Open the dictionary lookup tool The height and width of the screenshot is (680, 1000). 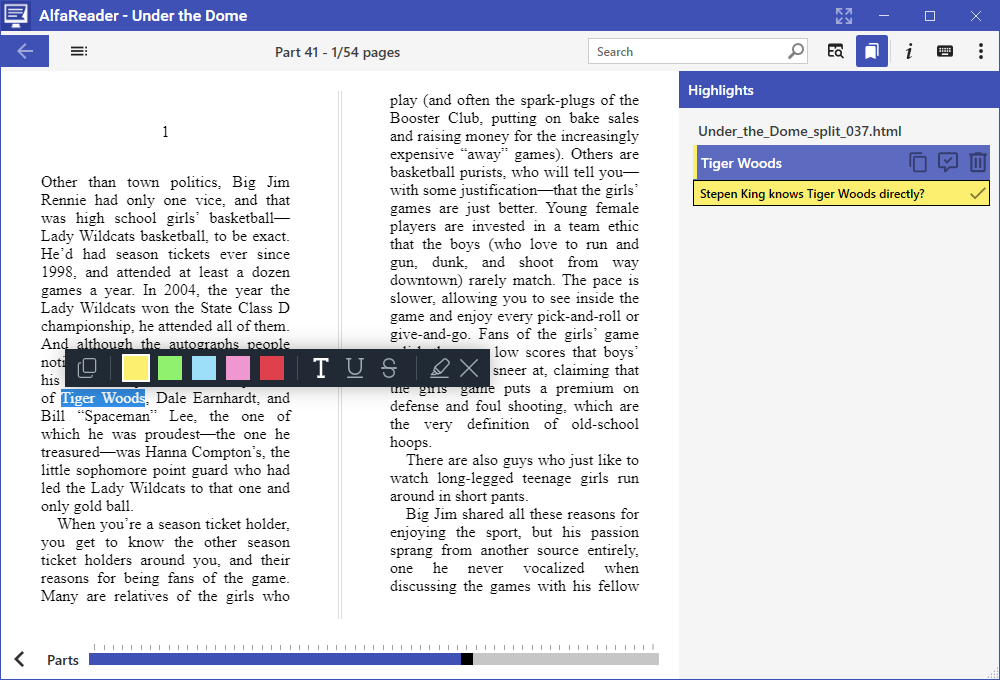click(835, 51)
